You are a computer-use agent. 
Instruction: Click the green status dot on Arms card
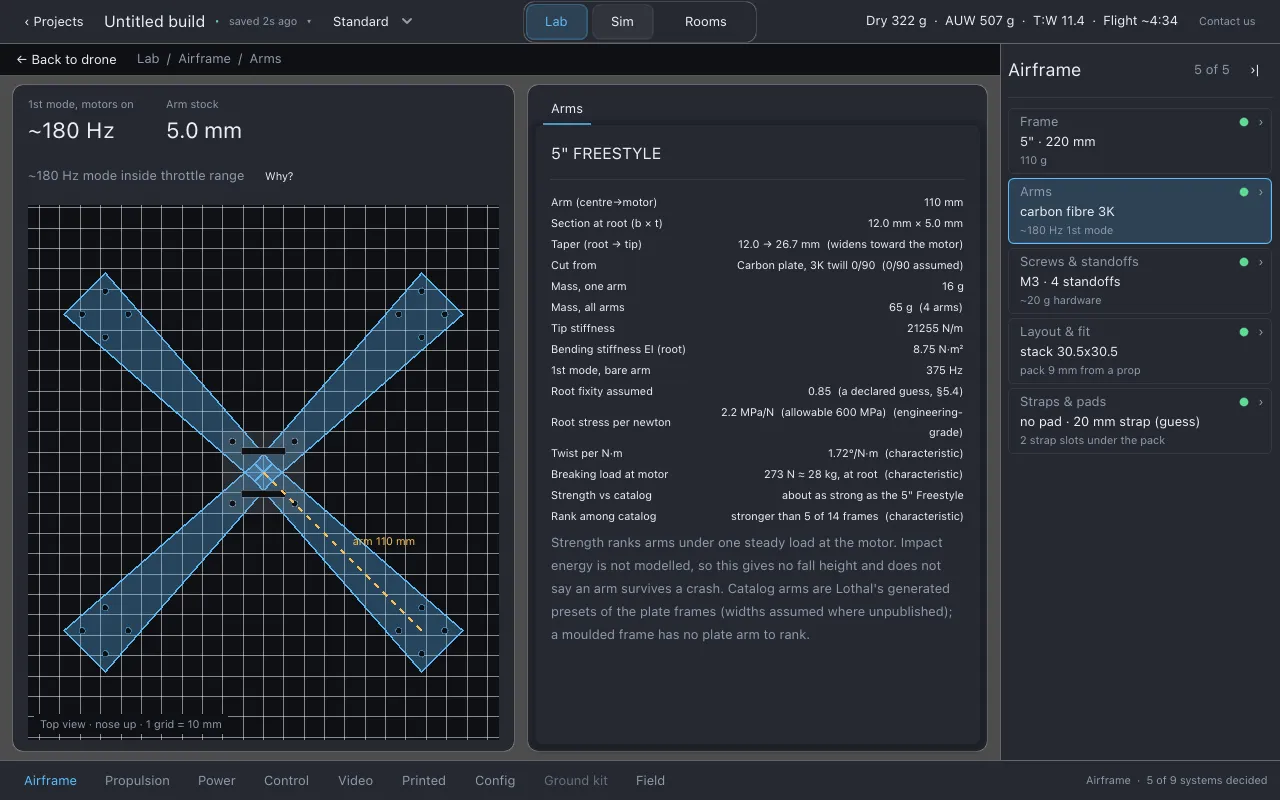(x=1244, y=192)
